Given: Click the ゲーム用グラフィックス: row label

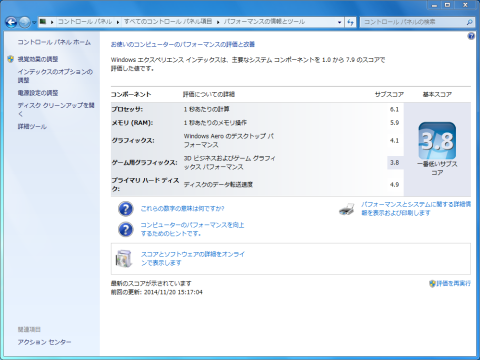Looking at the screenshot, I should [144, 163].
